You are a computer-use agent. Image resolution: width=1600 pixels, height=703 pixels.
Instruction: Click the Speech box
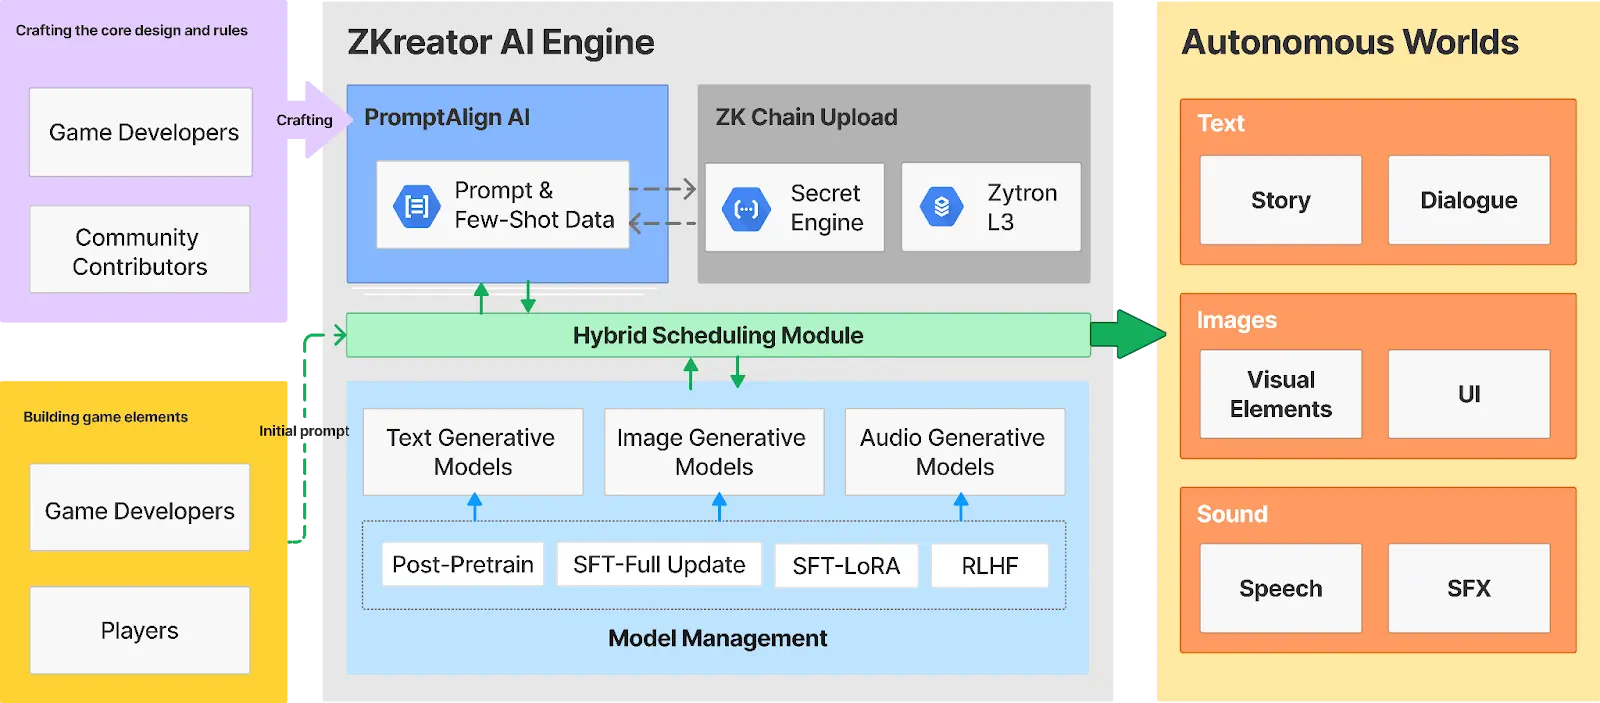[x=1280, y=588]
